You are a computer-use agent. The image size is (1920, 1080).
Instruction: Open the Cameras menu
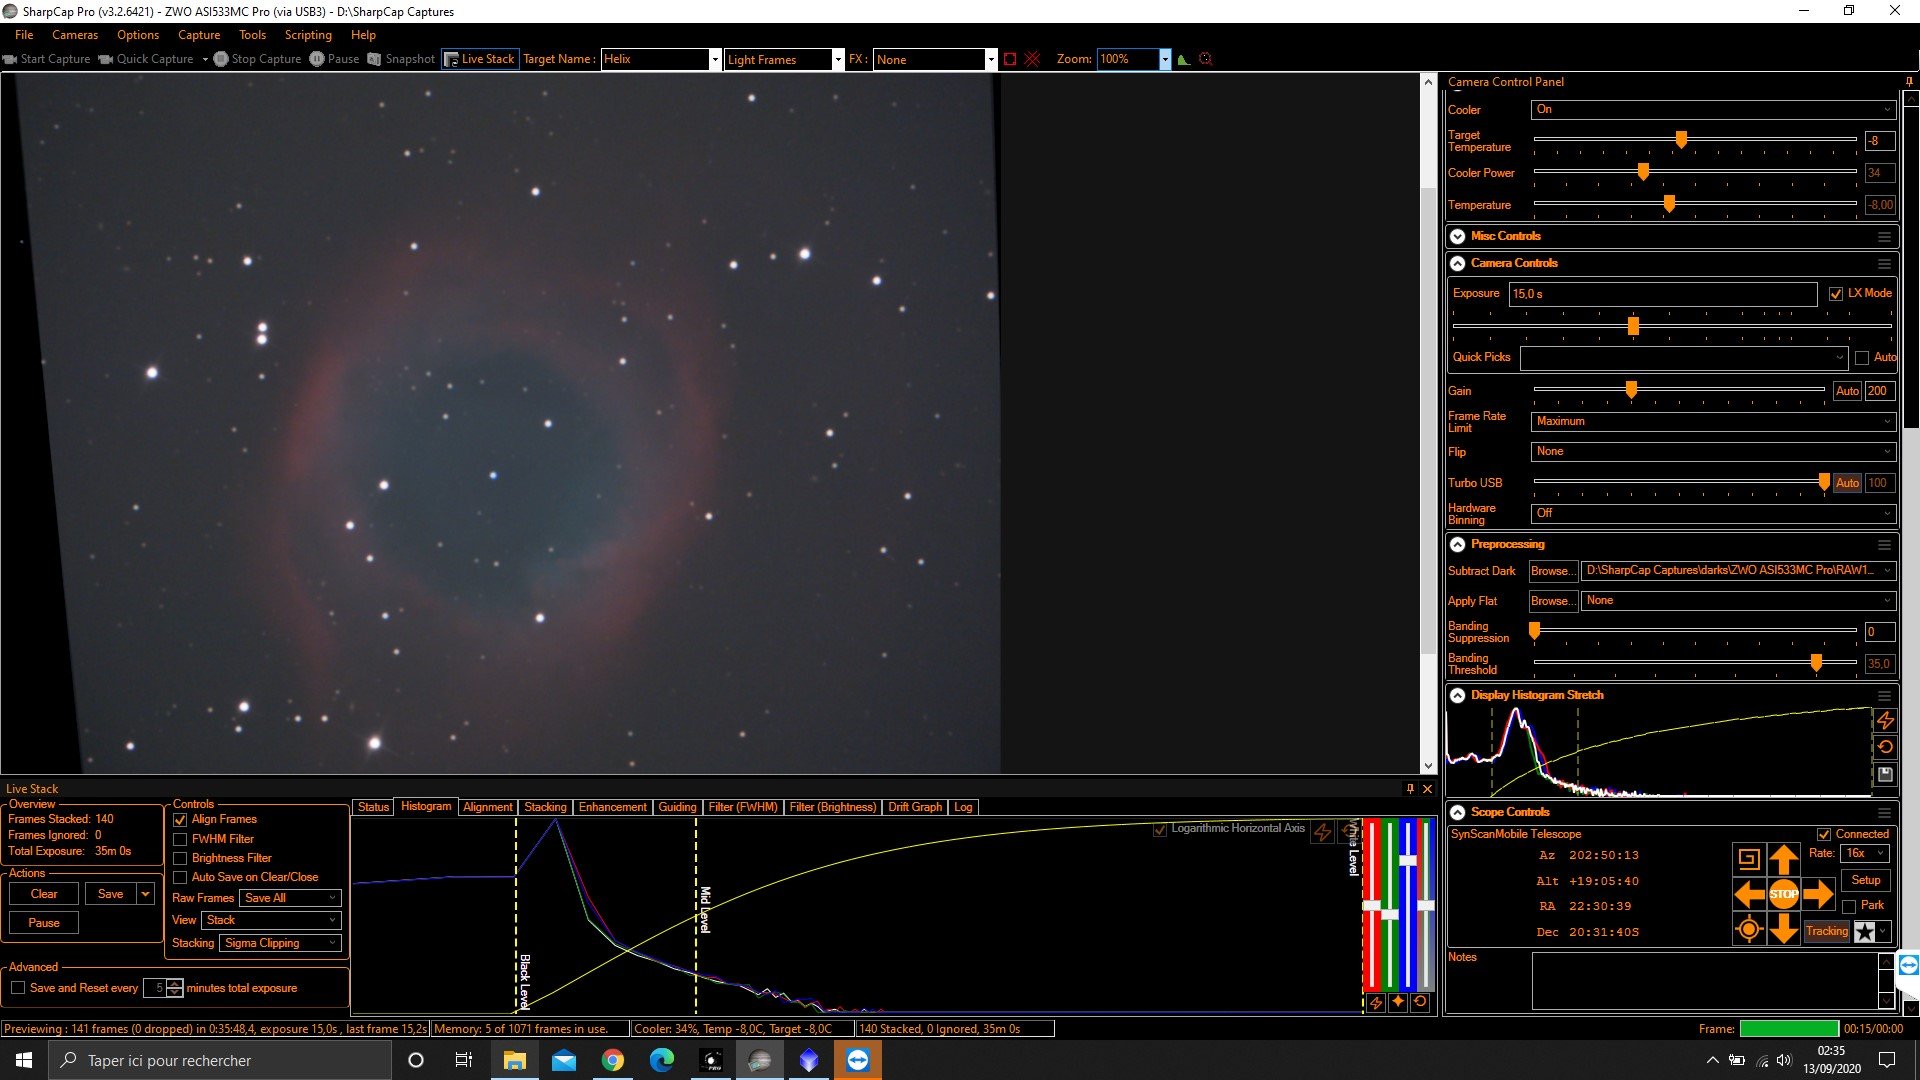click(x=75, y=35)
